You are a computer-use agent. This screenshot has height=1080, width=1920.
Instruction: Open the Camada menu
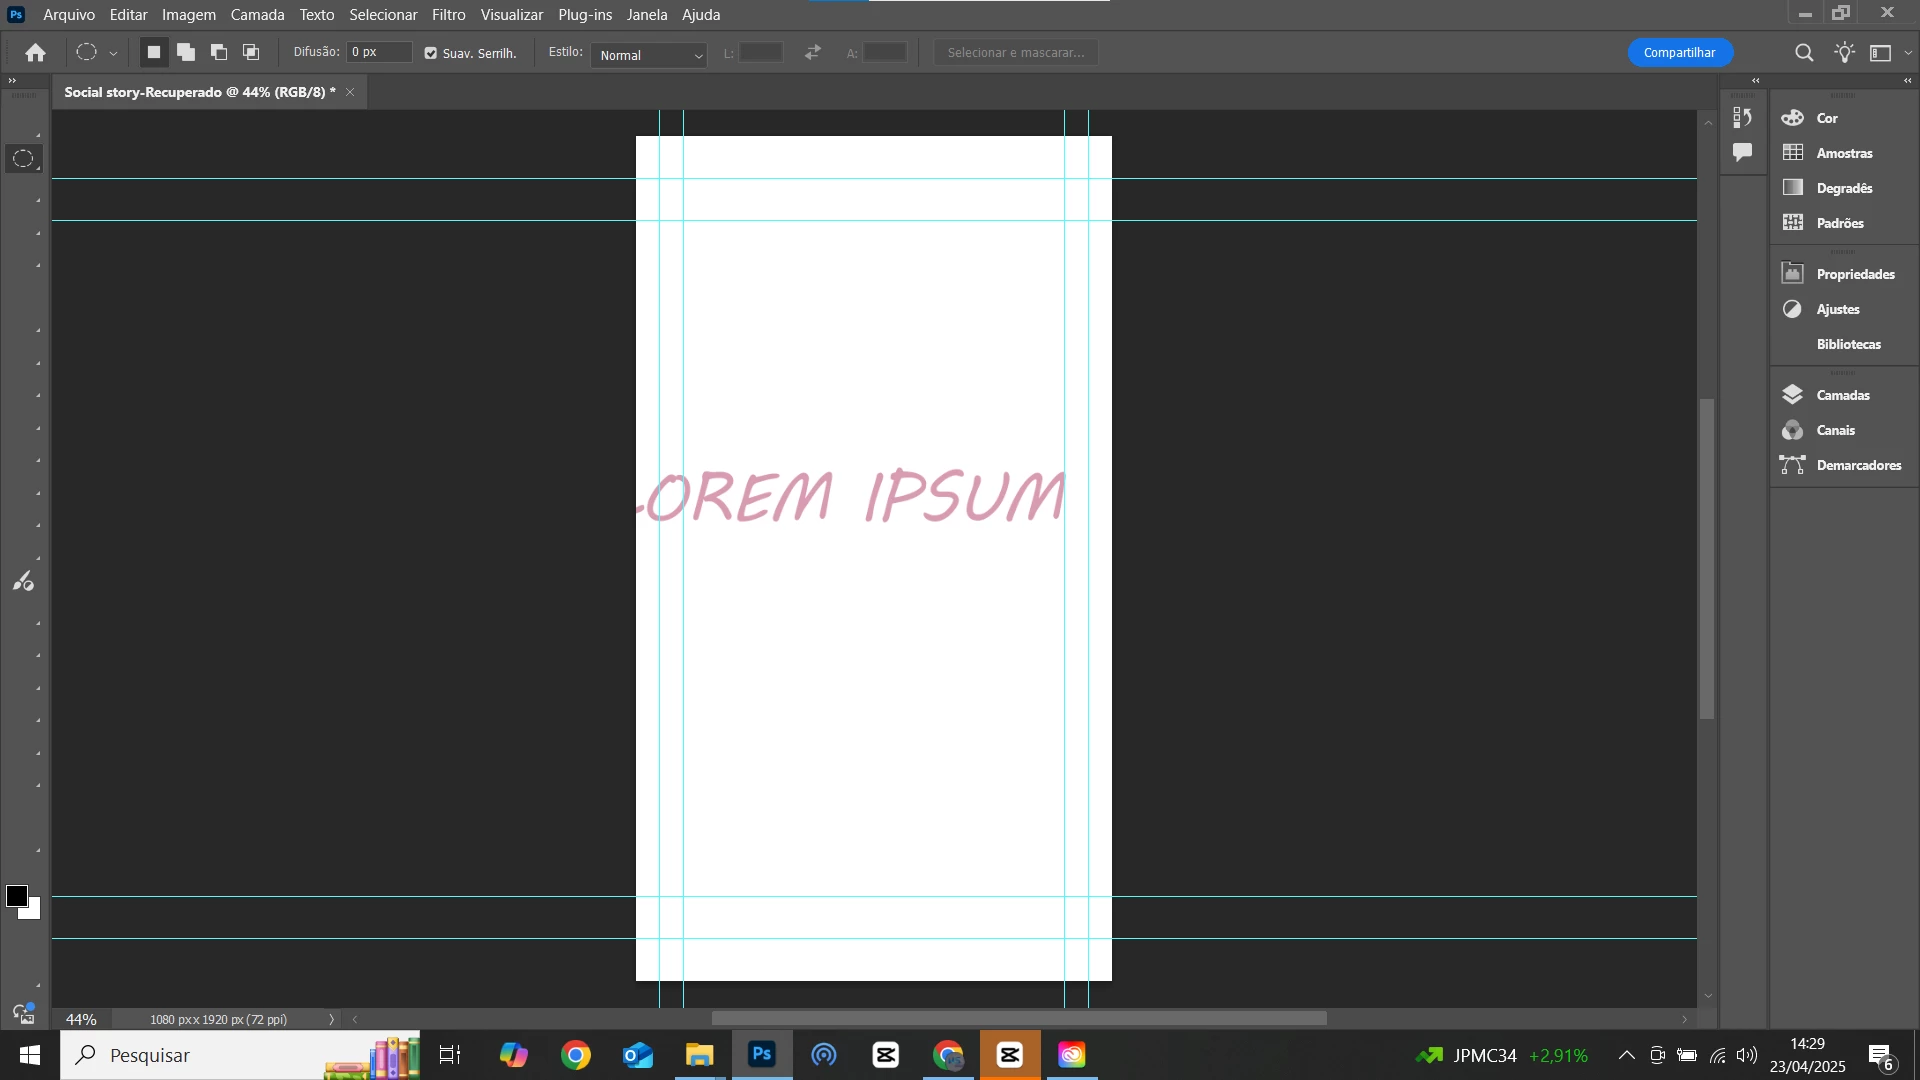click(257, 15)
